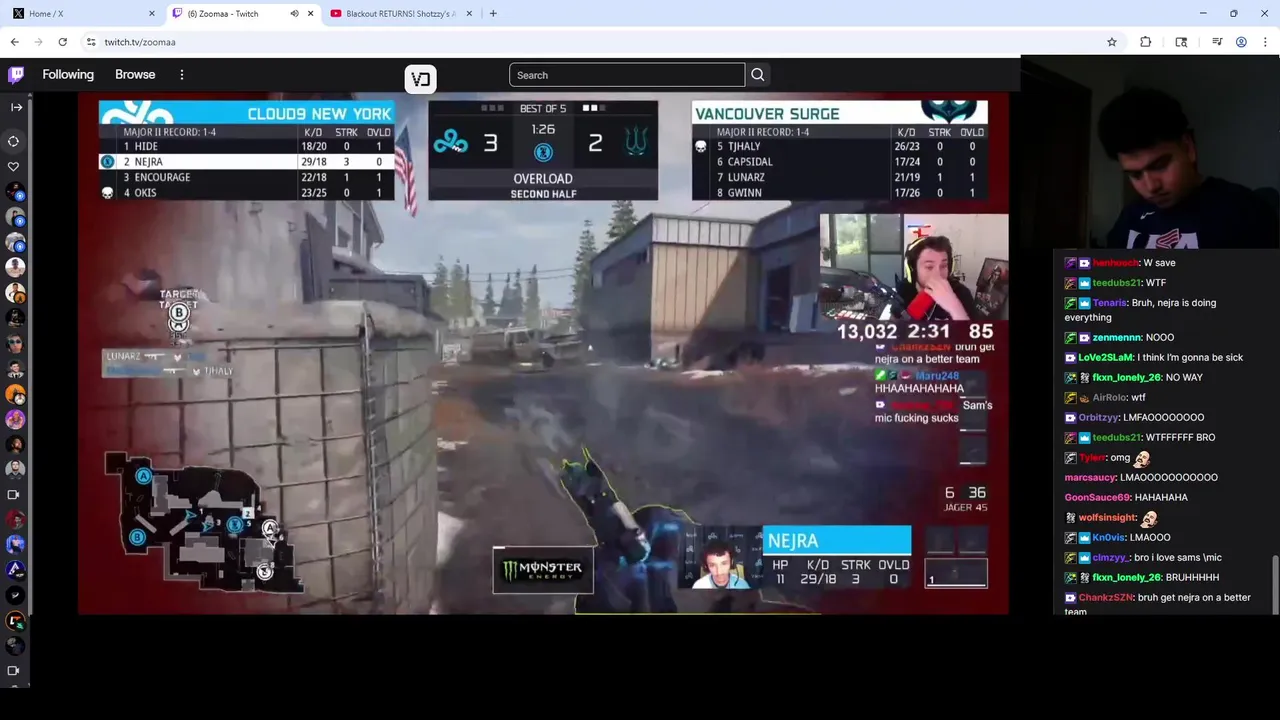The height and width of the screenshot is (720, 1280).
Task: Click the username Kn0vis in chat
Action: (1108, 538)
